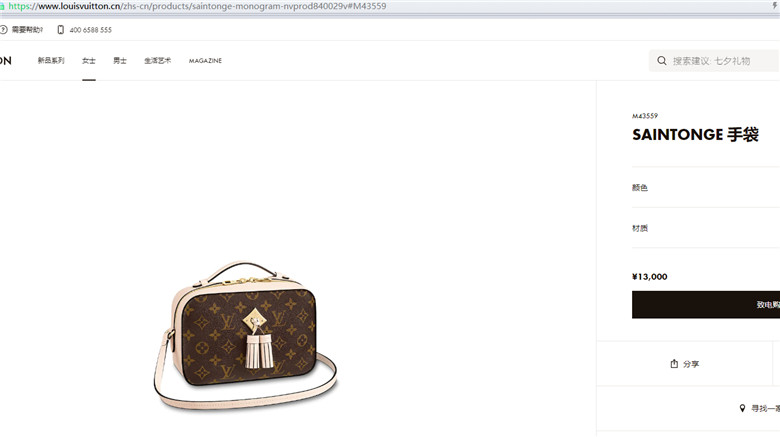This screenshot has width=780, height=437.
Task: Click the price ¥13,000
Action: (x=650, y=277)
